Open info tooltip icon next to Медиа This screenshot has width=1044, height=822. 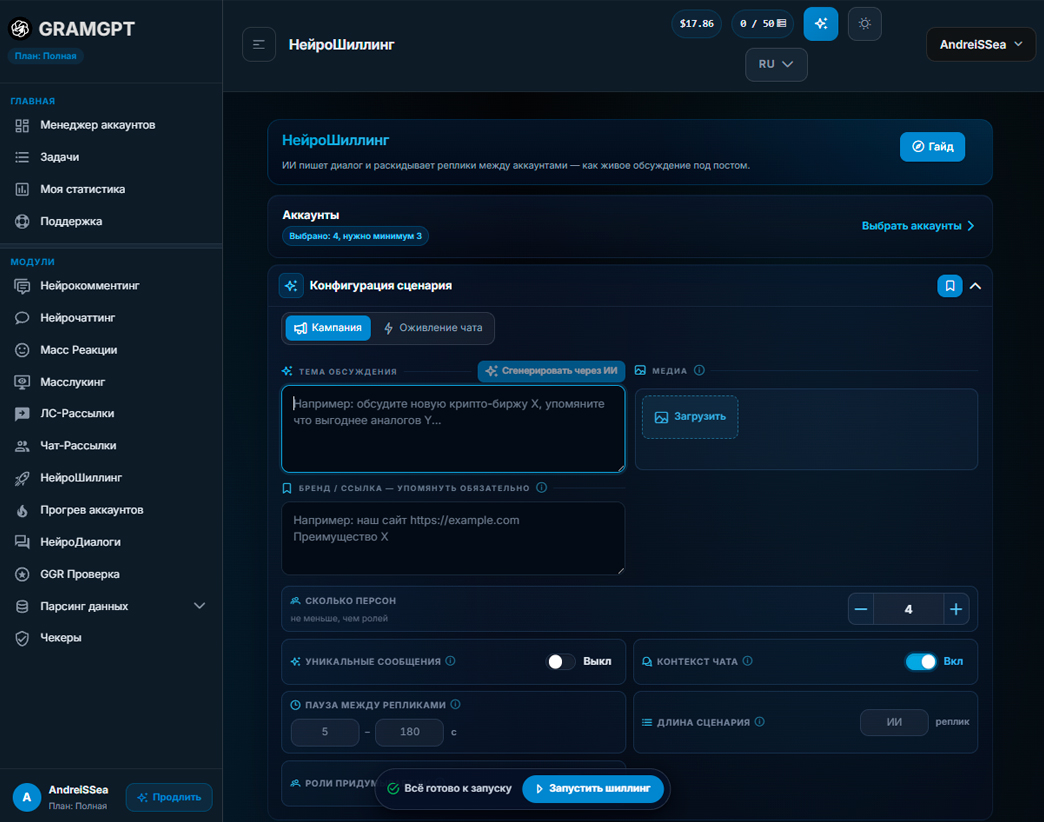coord(699,370)
